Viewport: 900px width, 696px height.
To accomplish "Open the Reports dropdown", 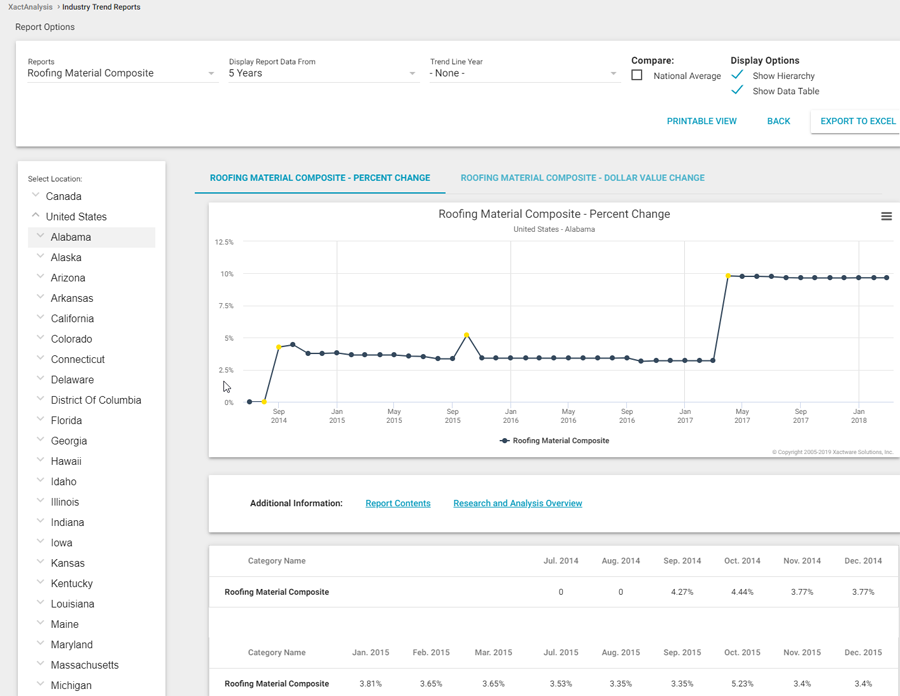I will (121, 73).
